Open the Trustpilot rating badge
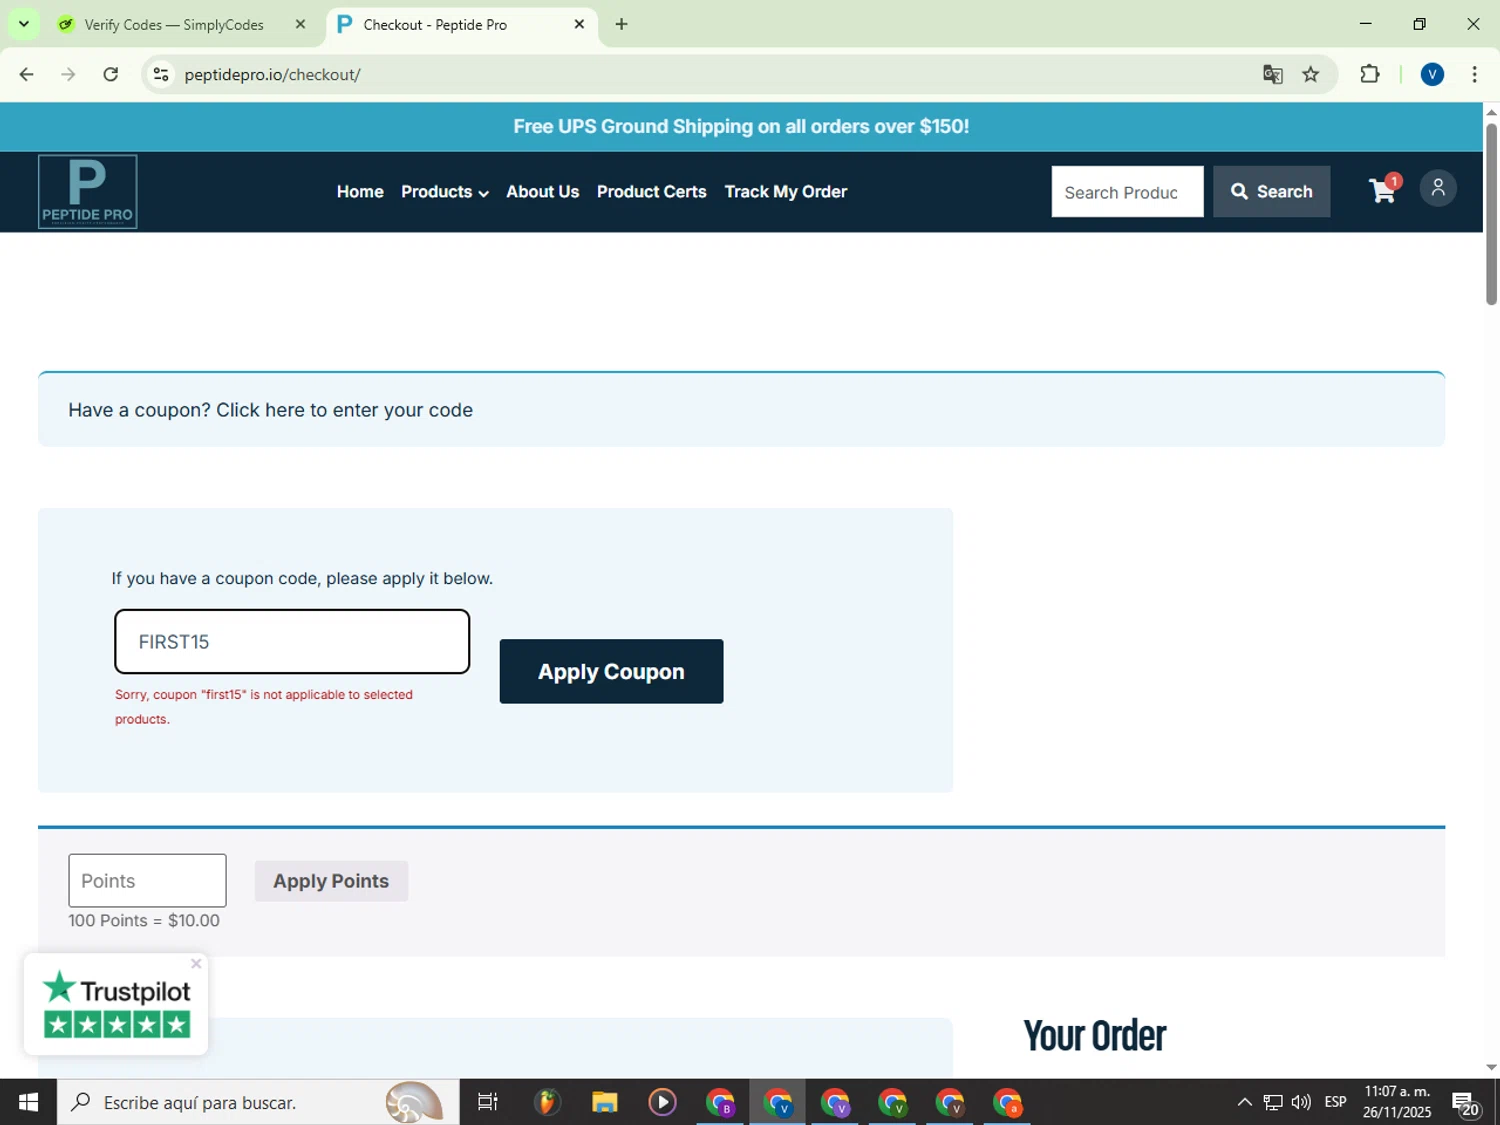 [116, 1004]
